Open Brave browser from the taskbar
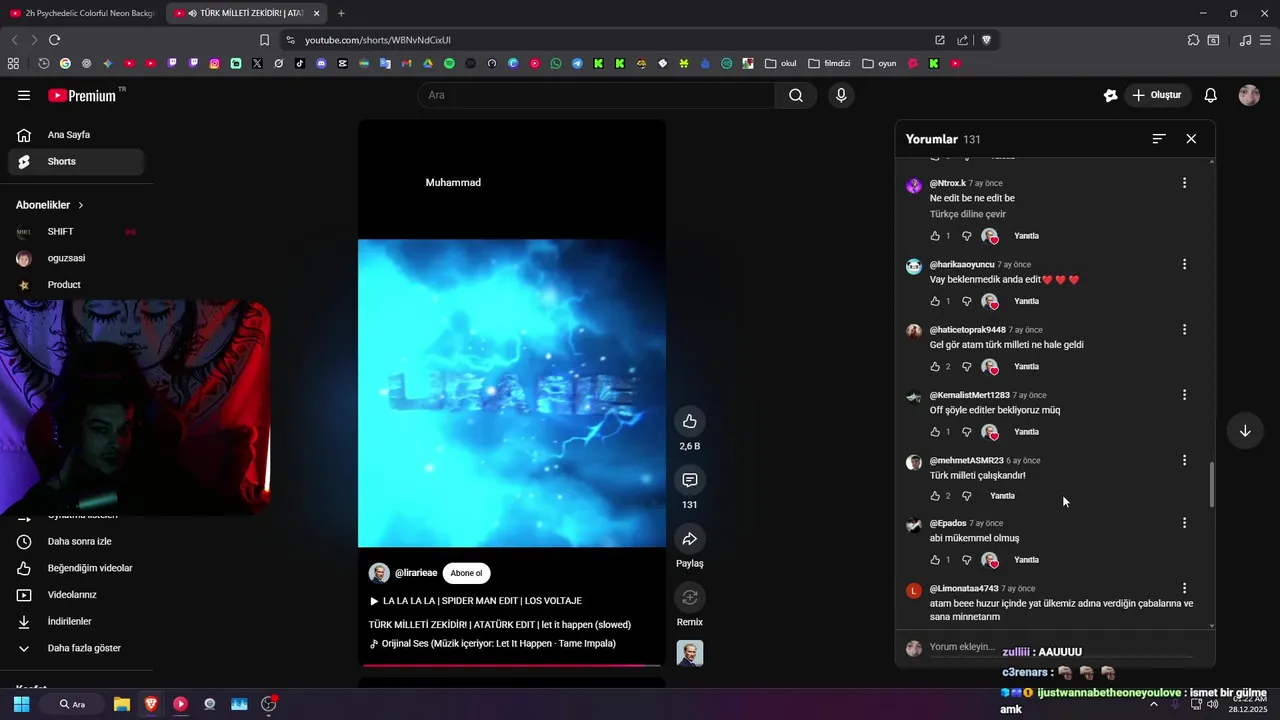The image size is (1280, 720). click(x=151, y=704)
